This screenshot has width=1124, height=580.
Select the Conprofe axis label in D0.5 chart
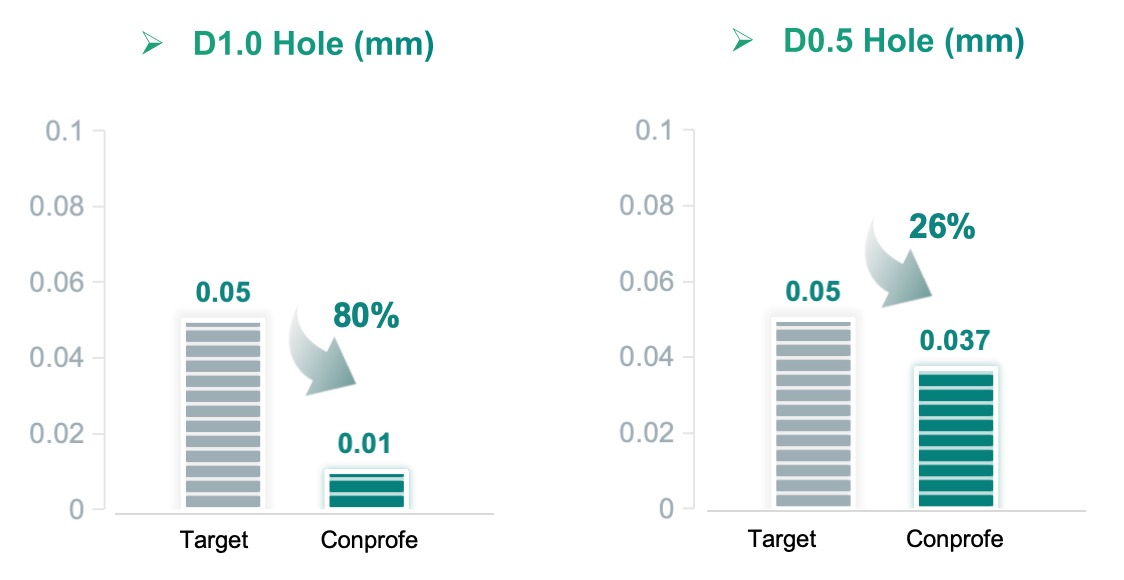coord(954,539)
